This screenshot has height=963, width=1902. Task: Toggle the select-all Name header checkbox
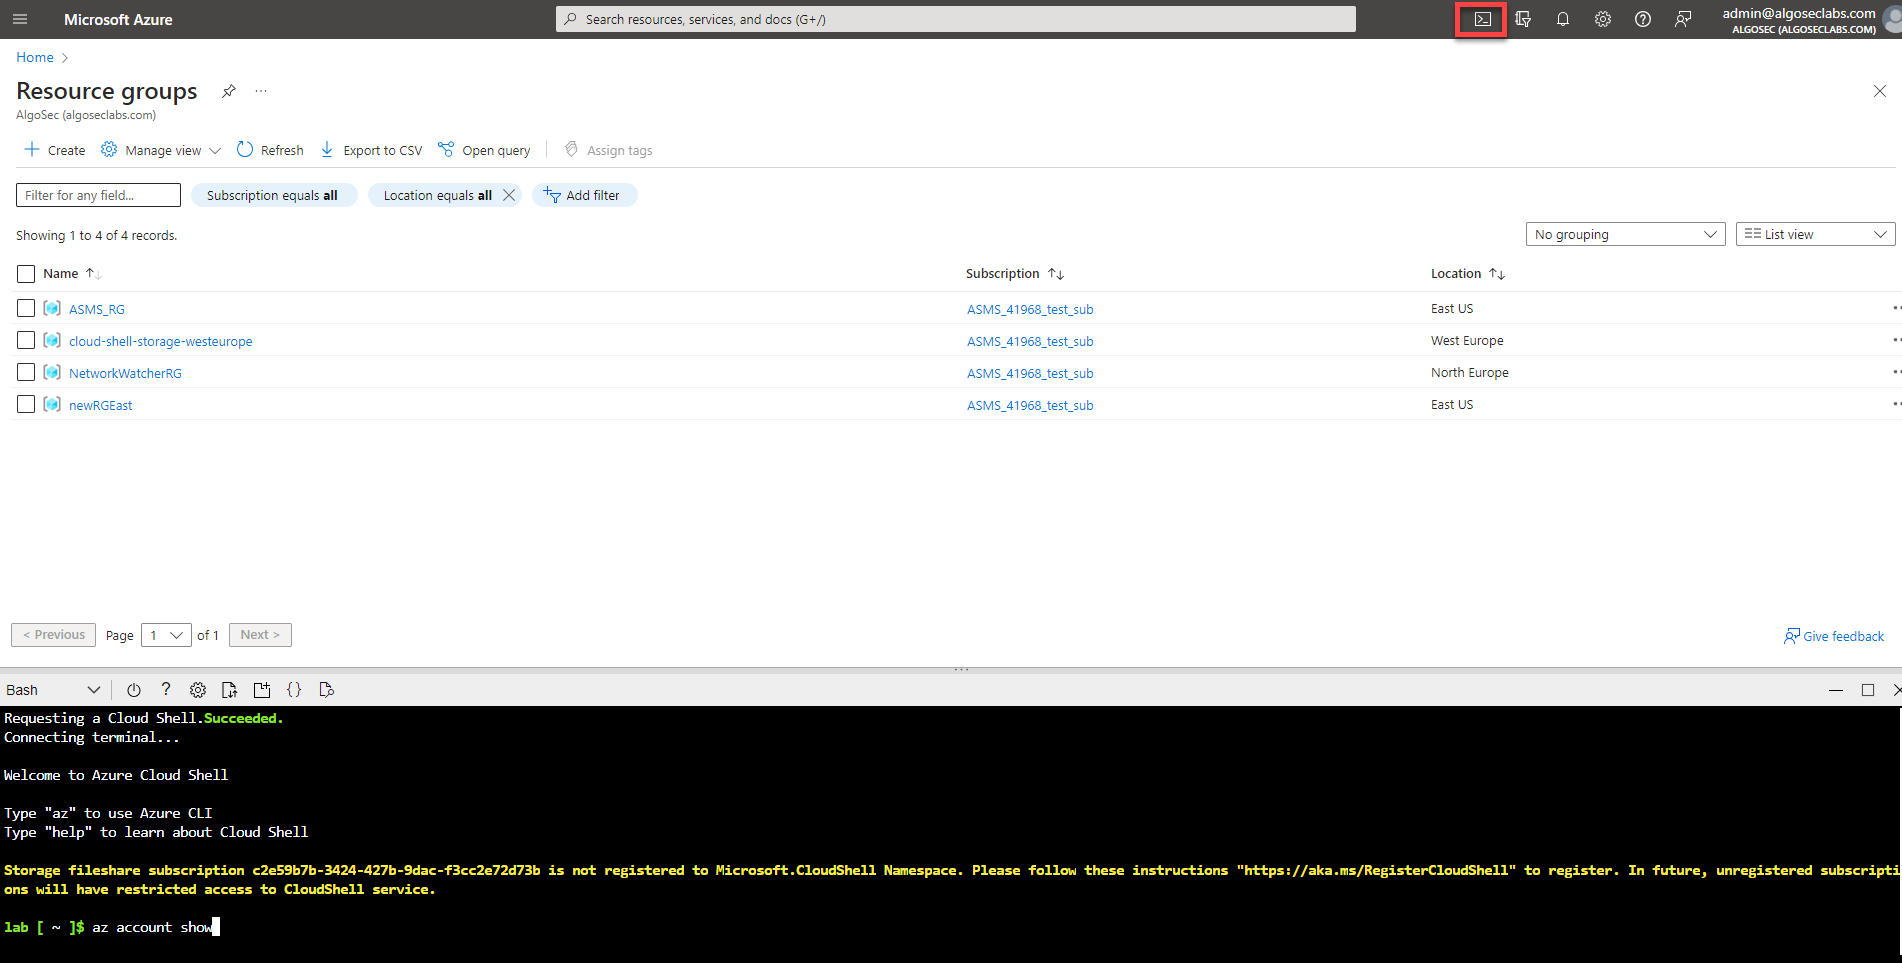(x=26, y=274)
